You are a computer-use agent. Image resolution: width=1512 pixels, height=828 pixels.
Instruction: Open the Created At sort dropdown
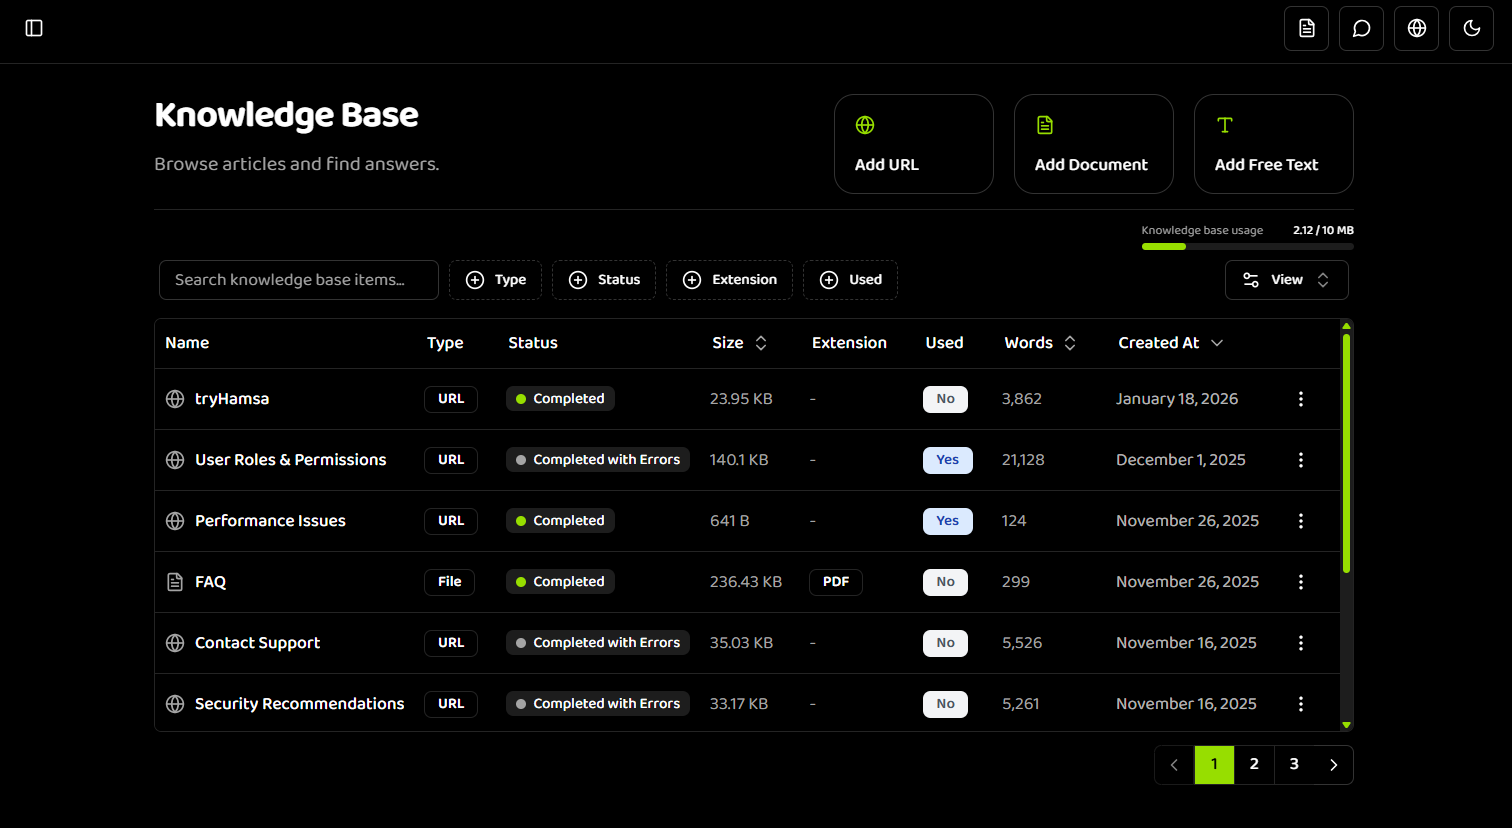[x=1170, y=342]
